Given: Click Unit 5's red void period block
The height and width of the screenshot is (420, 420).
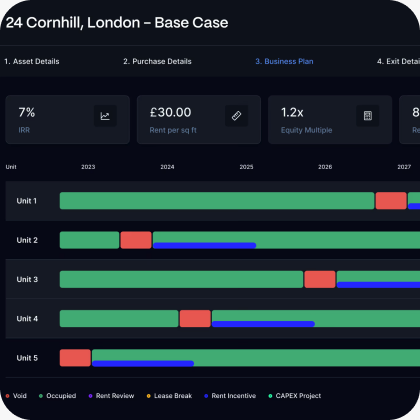Looking at the screenshot, I should point(75,358).
